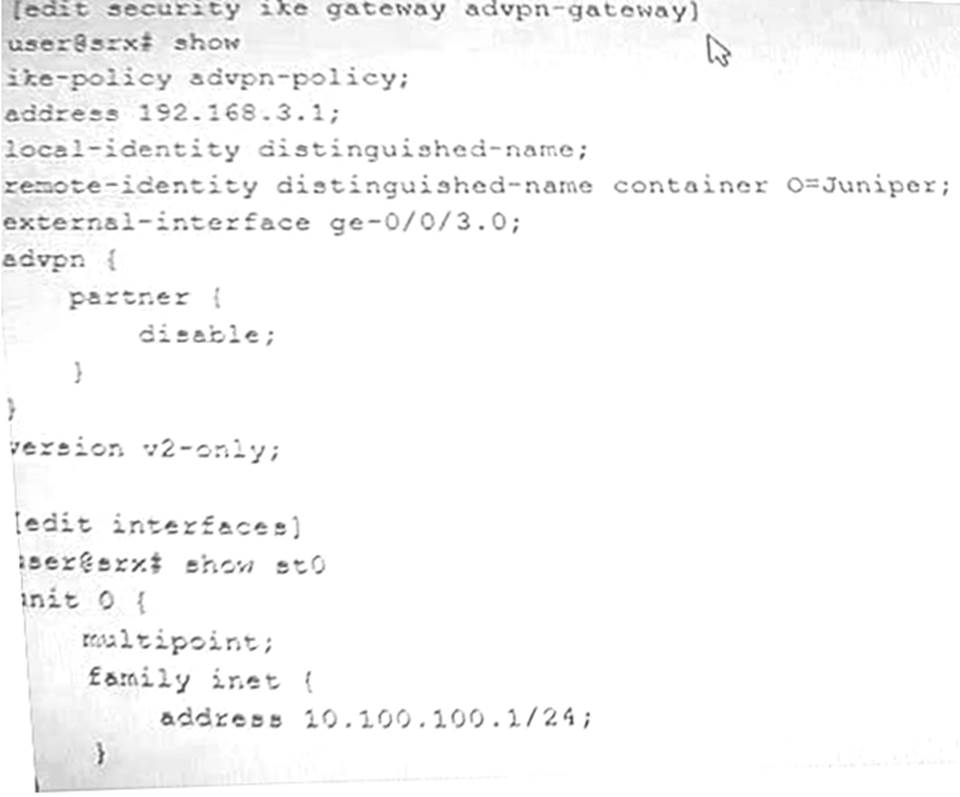The height and width of the screenshot is (797, 960).
Task: Click the external-interface ge-0/0/3.0 line
Action: [x=262, y=222]
